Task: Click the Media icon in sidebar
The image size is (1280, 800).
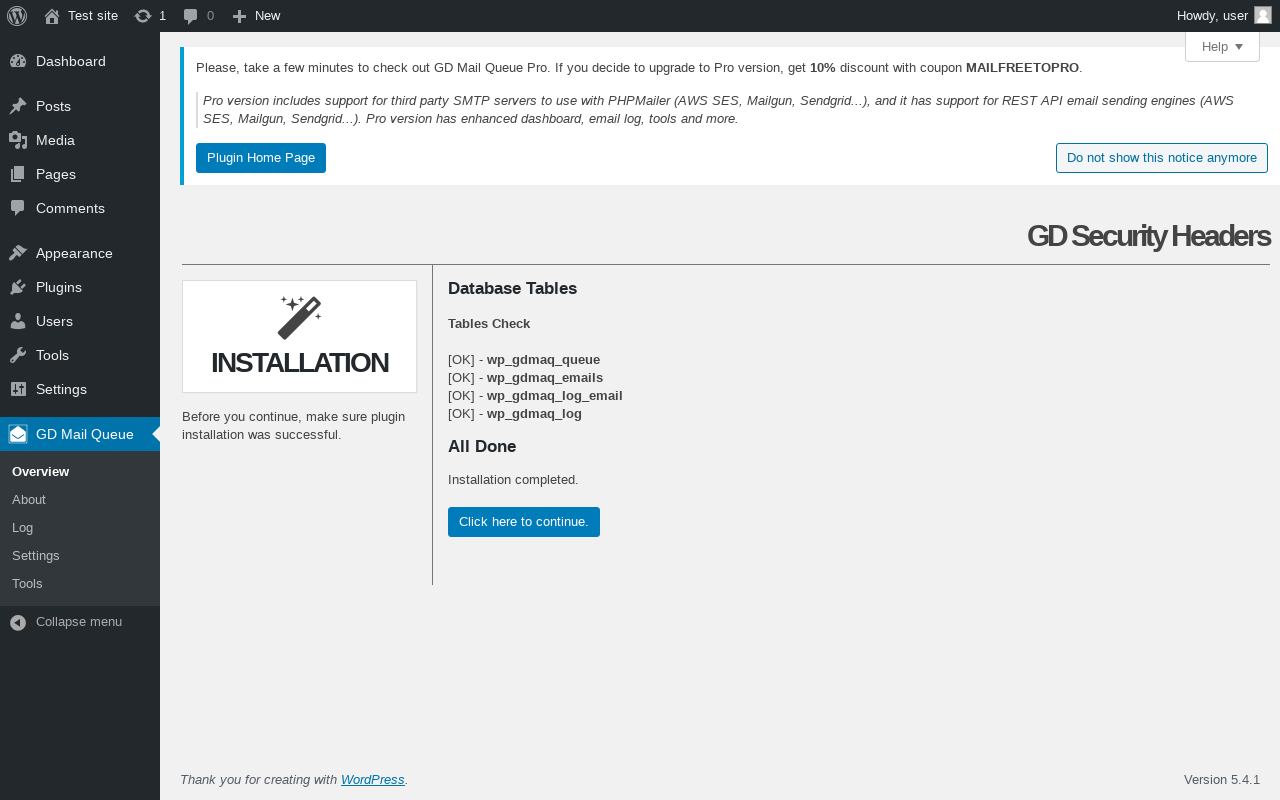Action: coord(18,140)
